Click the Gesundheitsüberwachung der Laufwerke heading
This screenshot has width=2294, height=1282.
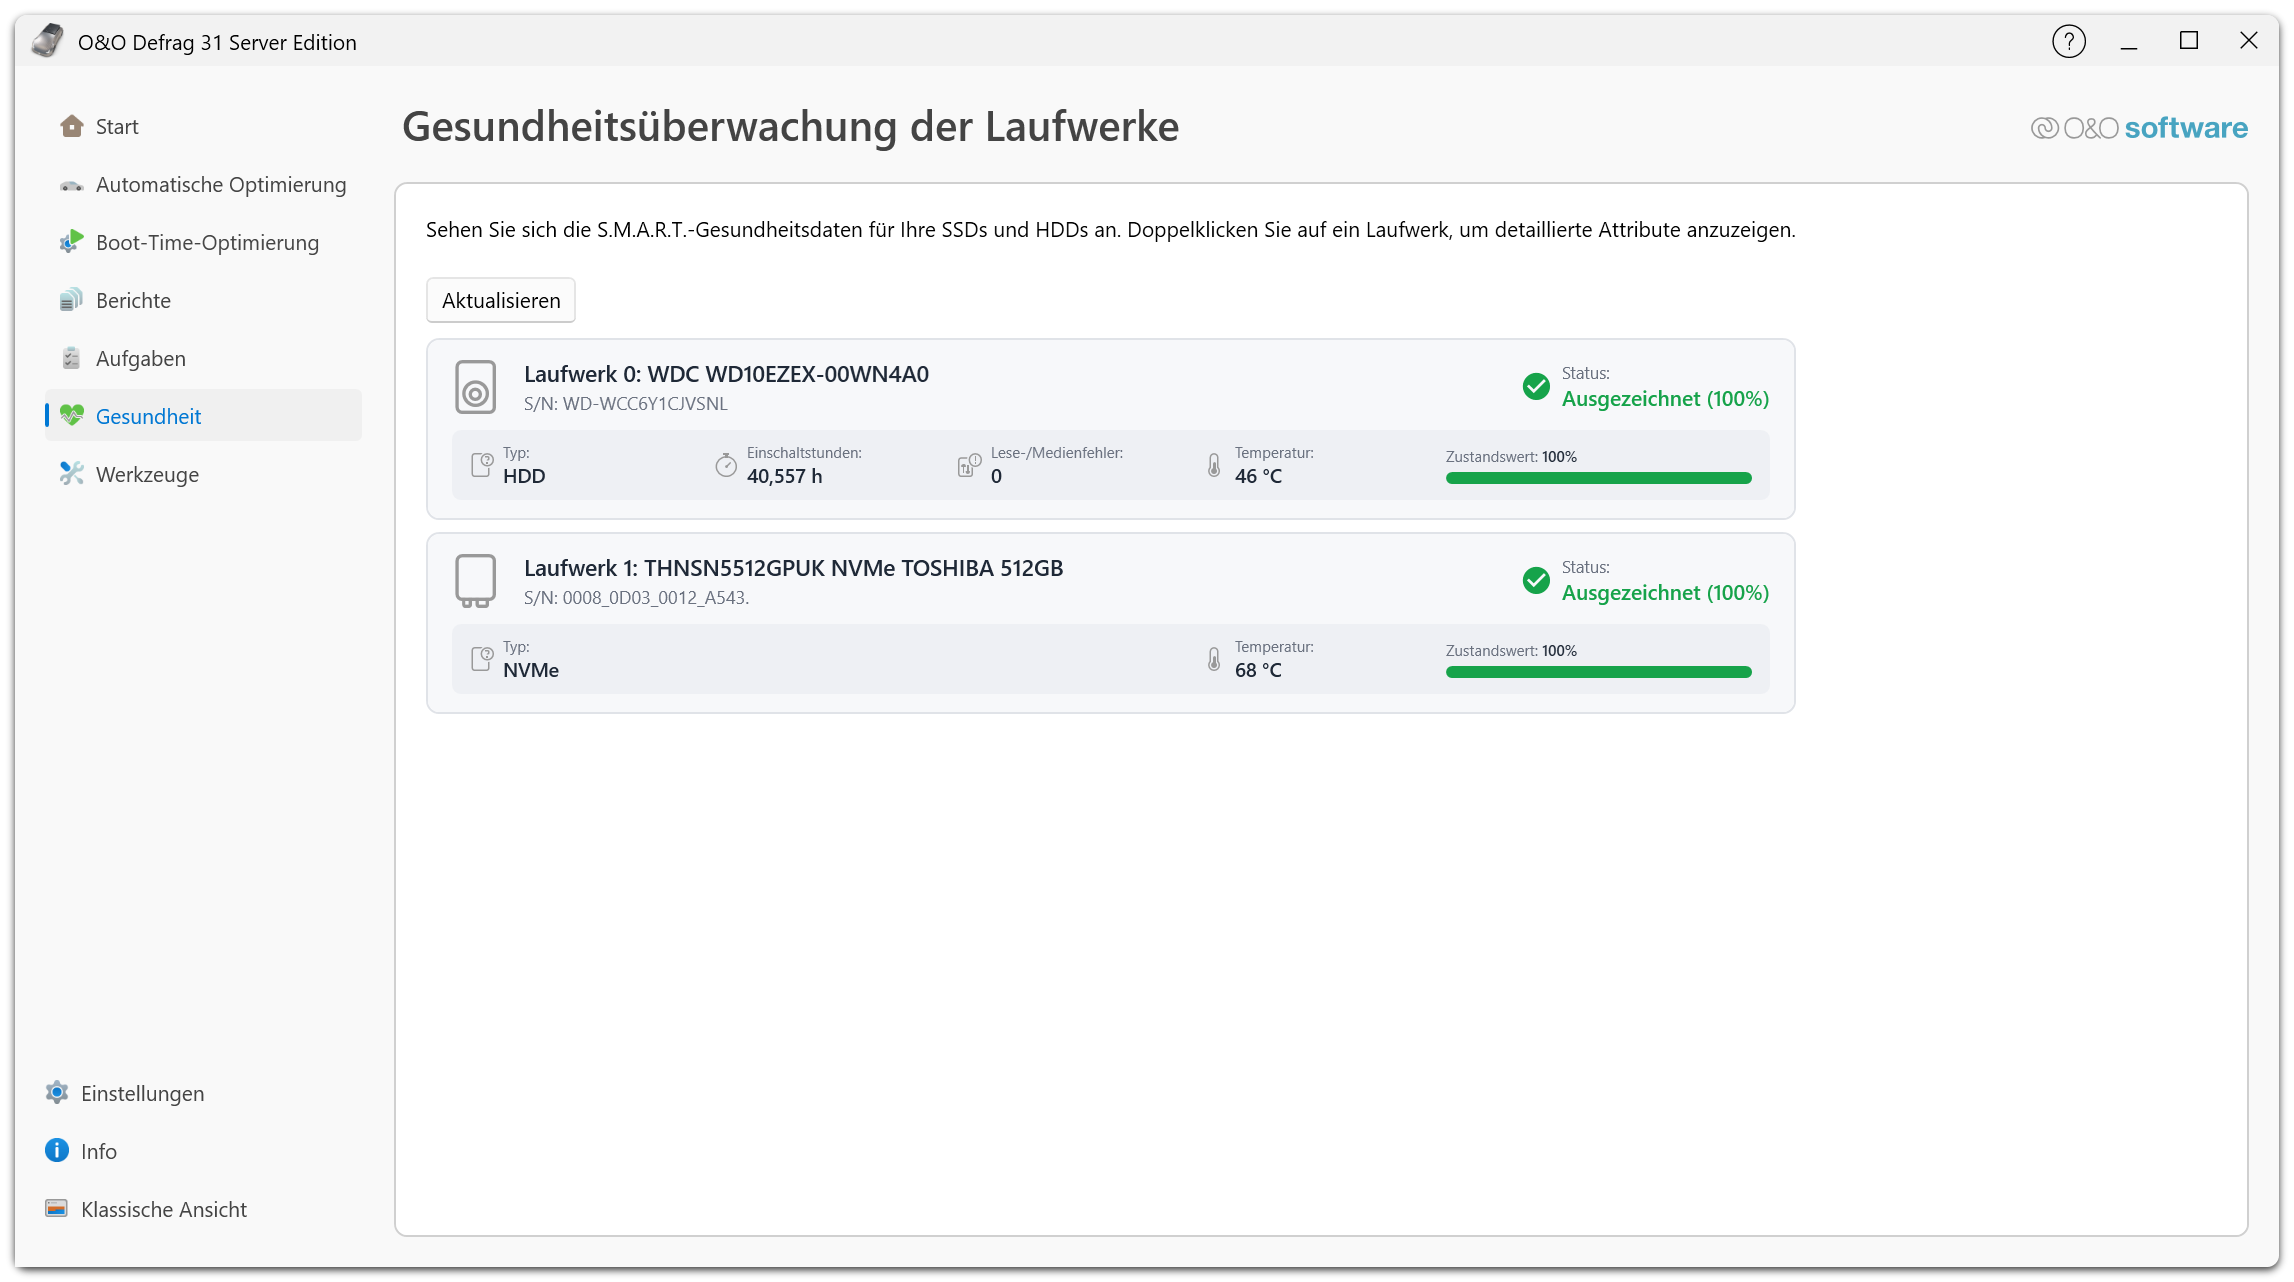pos(790,127)
